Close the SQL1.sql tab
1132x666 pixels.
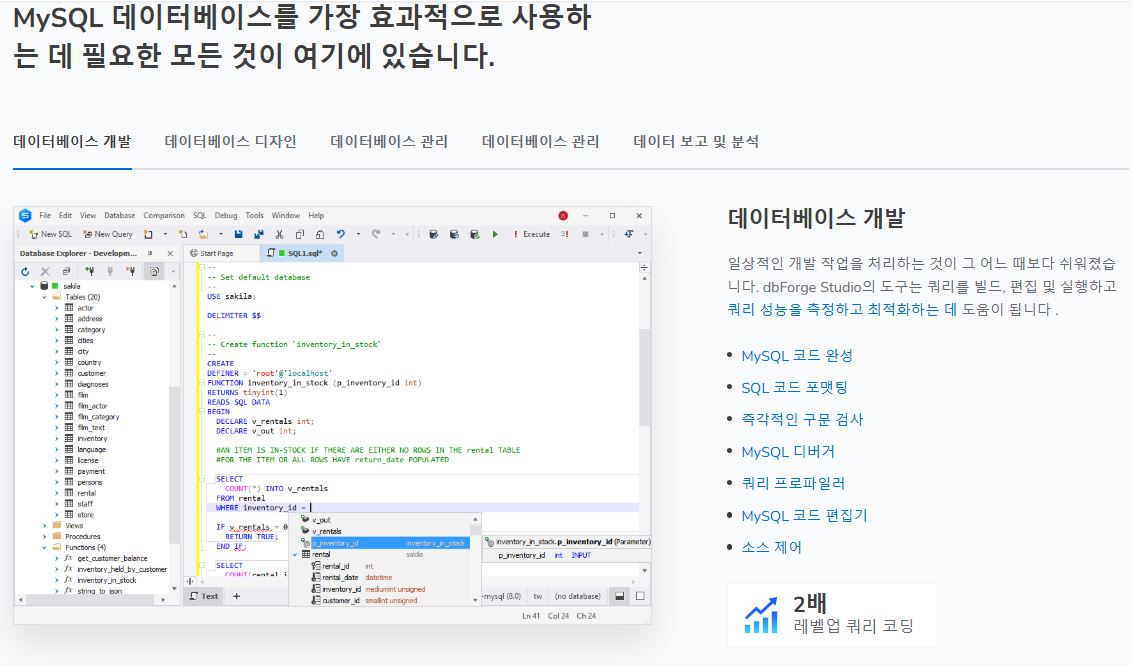coord(334,253)
